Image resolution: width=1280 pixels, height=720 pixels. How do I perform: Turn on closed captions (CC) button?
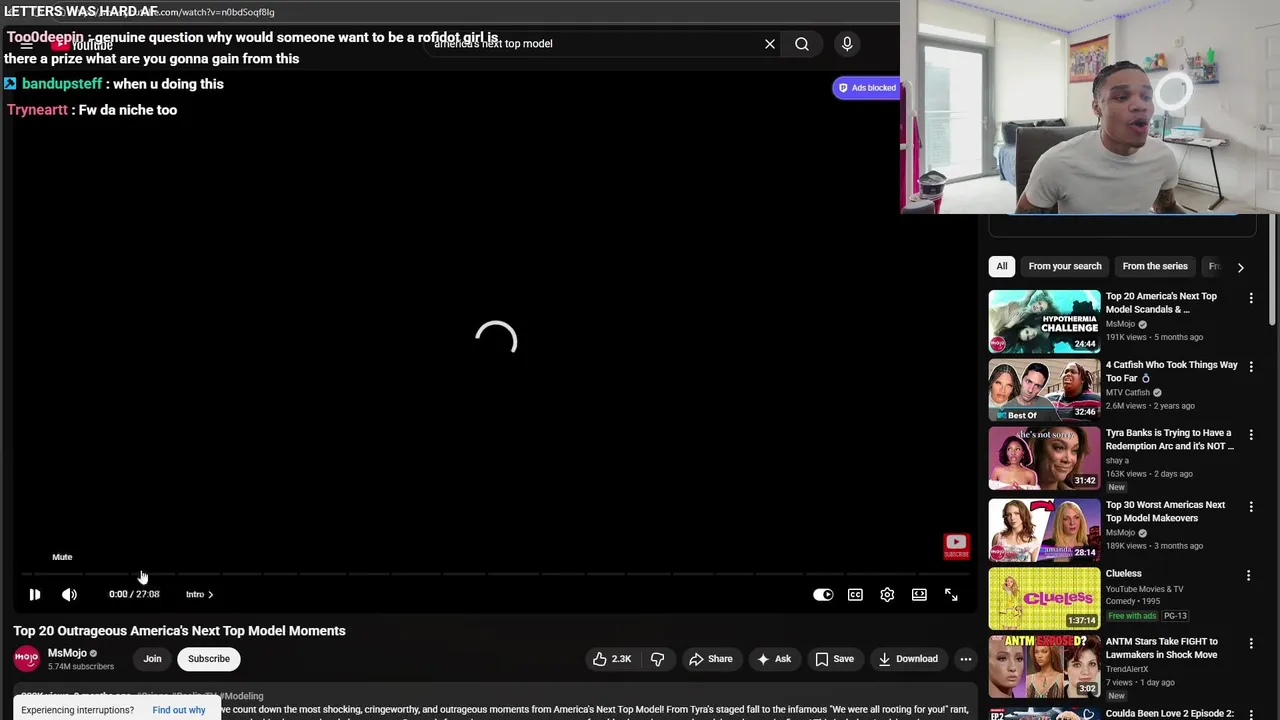(855, 594)
